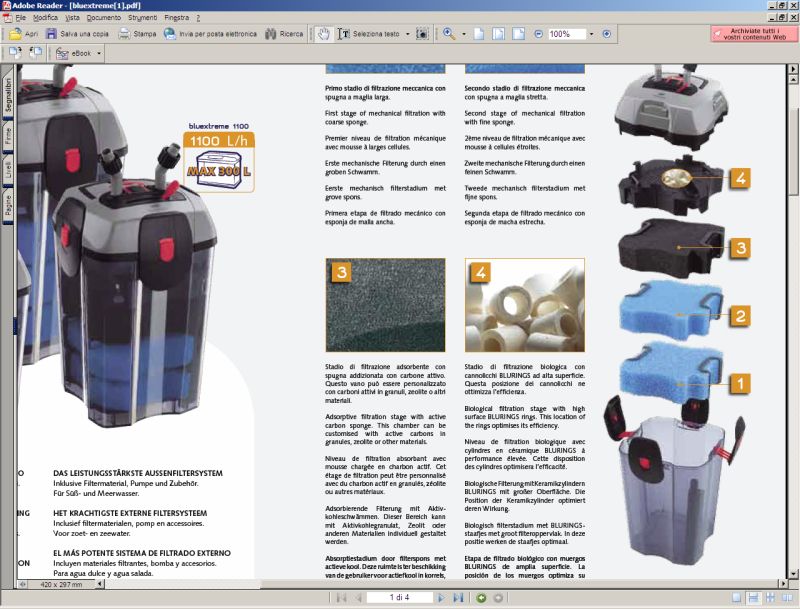Click the '1100 L/h' orange label
Image resolution: width=800 pixels, height=609 pixels.
click(x=219, y=140)
